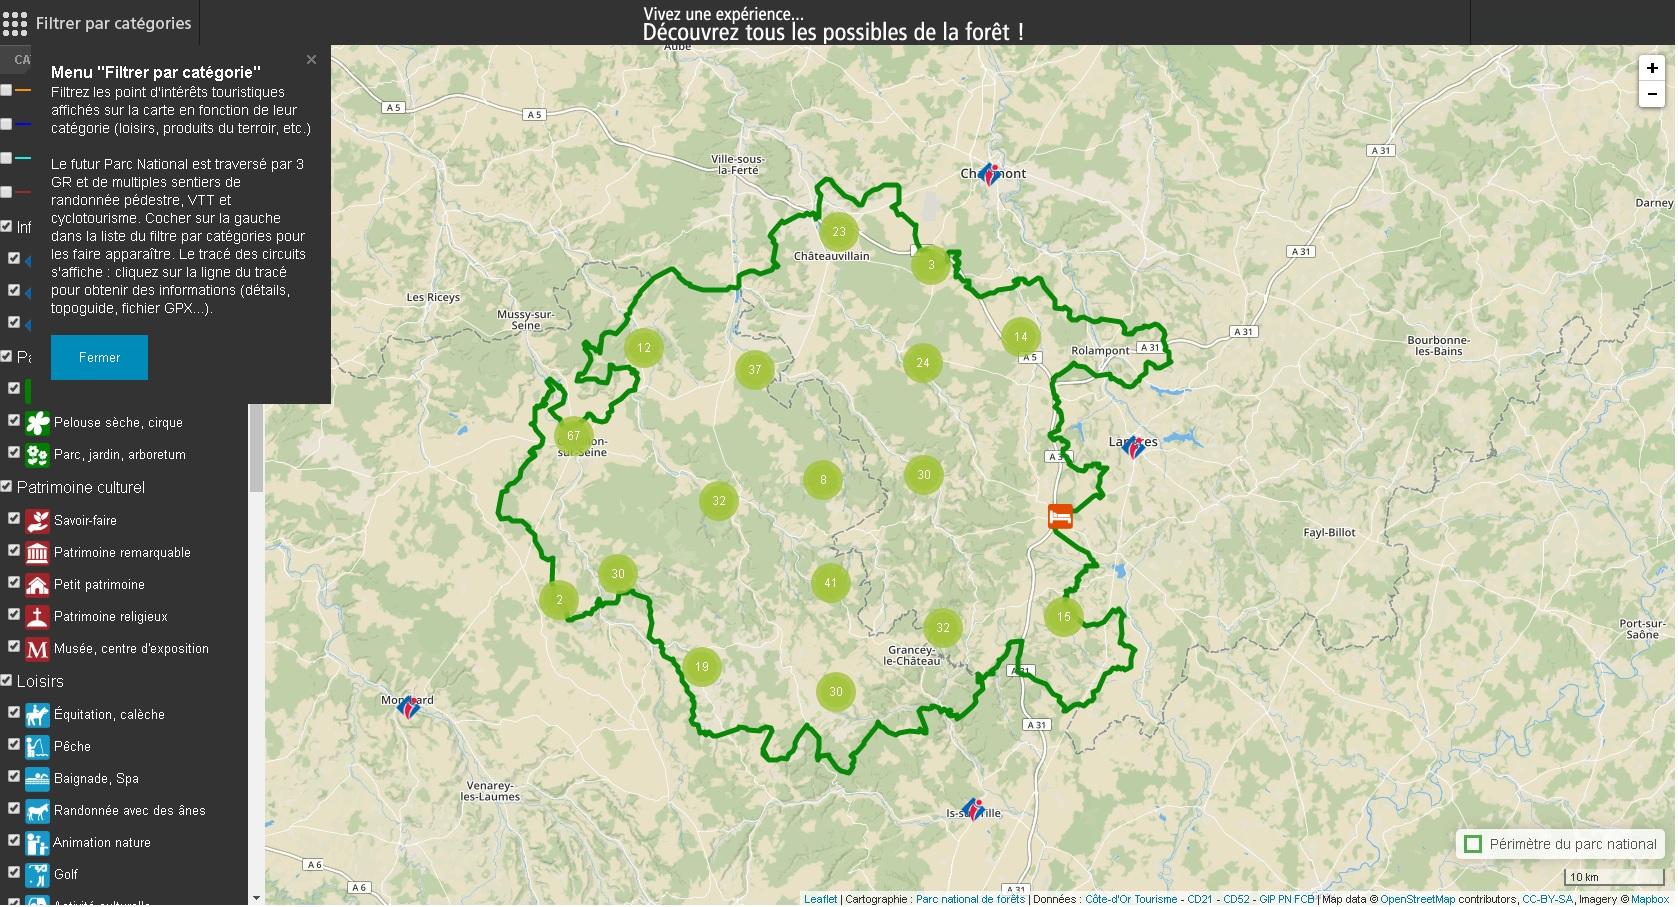The height and width of the screenshot is (907, 1678).
Task: Expand the cluster marker labeled 67
Action: pos(573,436)
